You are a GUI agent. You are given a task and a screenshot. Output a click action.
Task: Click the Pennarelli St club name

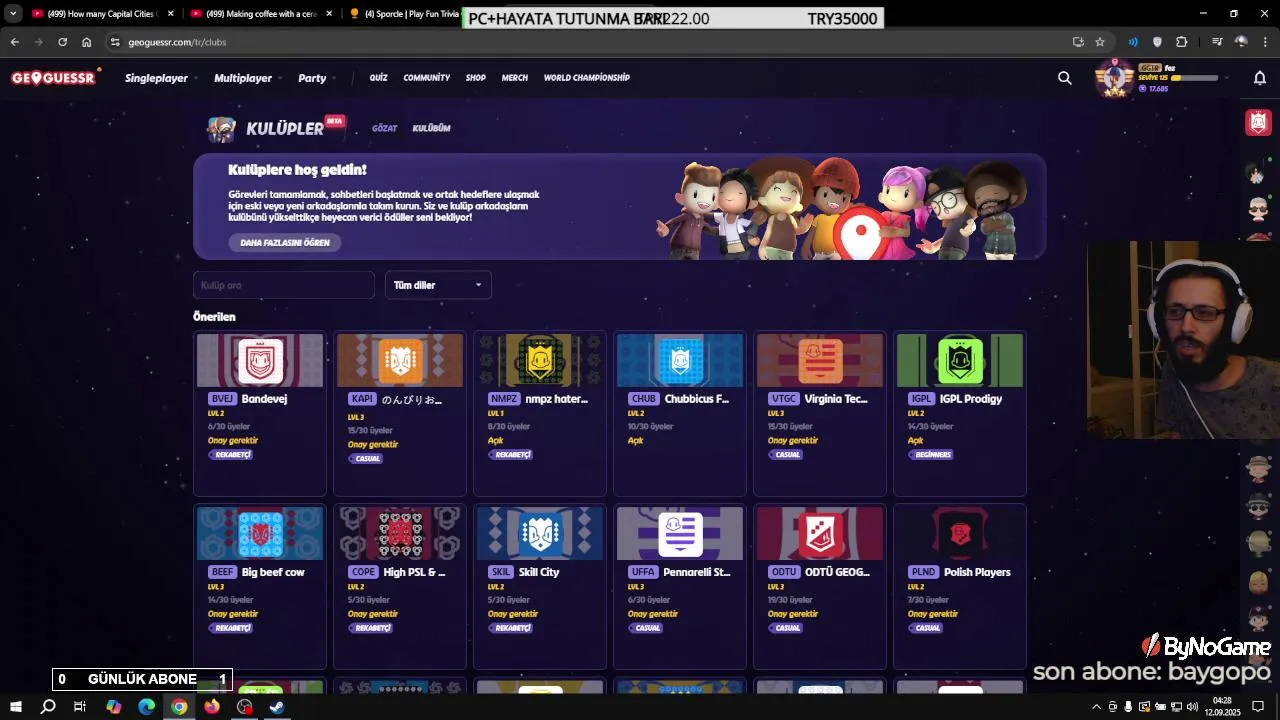697,572
